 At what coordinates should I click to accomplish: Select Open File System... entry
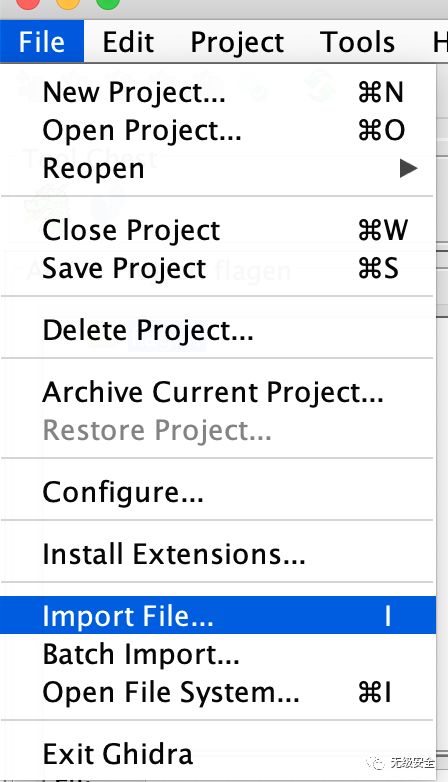pyautogui.click(x=218, y=692)
